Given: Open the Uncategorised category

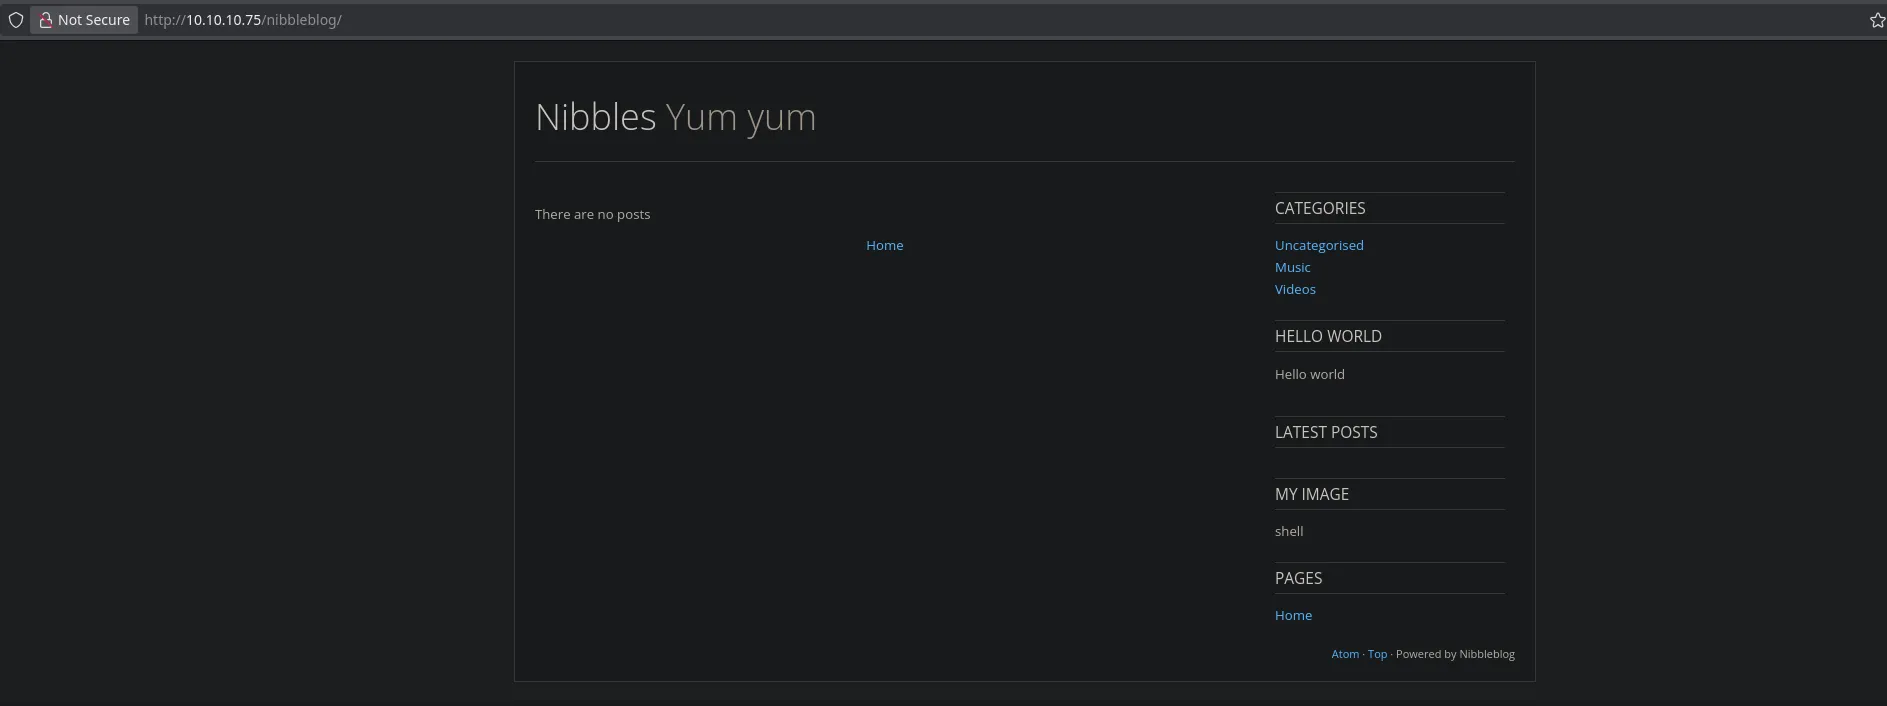Looking at the screenshot, I should point(1318,245).
